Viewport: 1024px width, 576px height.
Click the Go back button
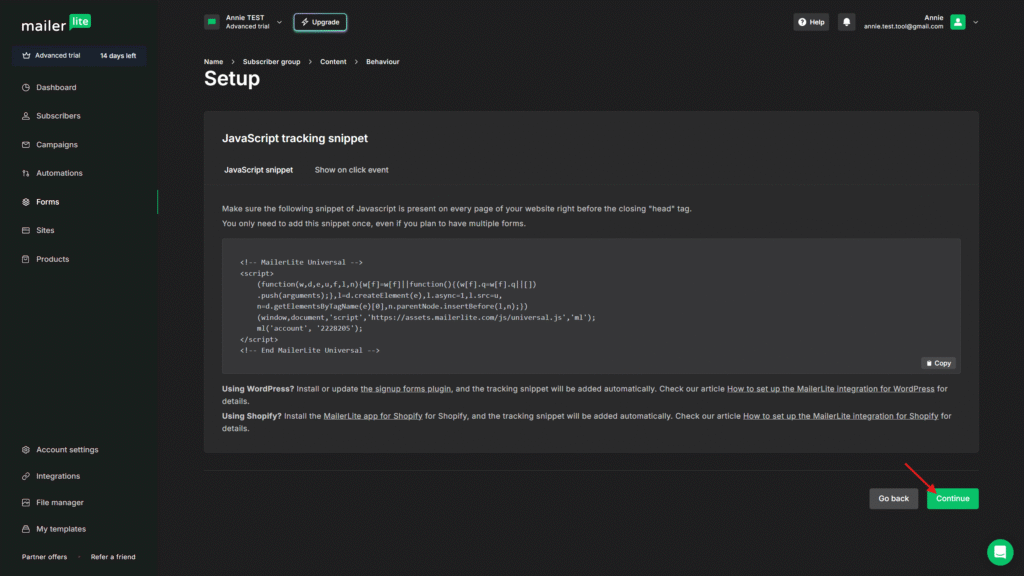click(x=893, y=498)
